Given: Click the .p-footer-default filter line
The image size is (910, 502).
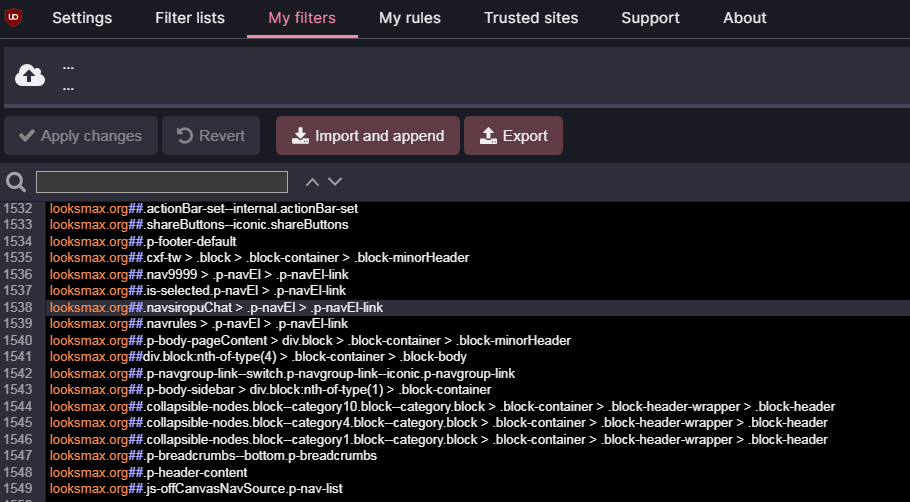Looking at the screenshot, I should tap(143, 241).
